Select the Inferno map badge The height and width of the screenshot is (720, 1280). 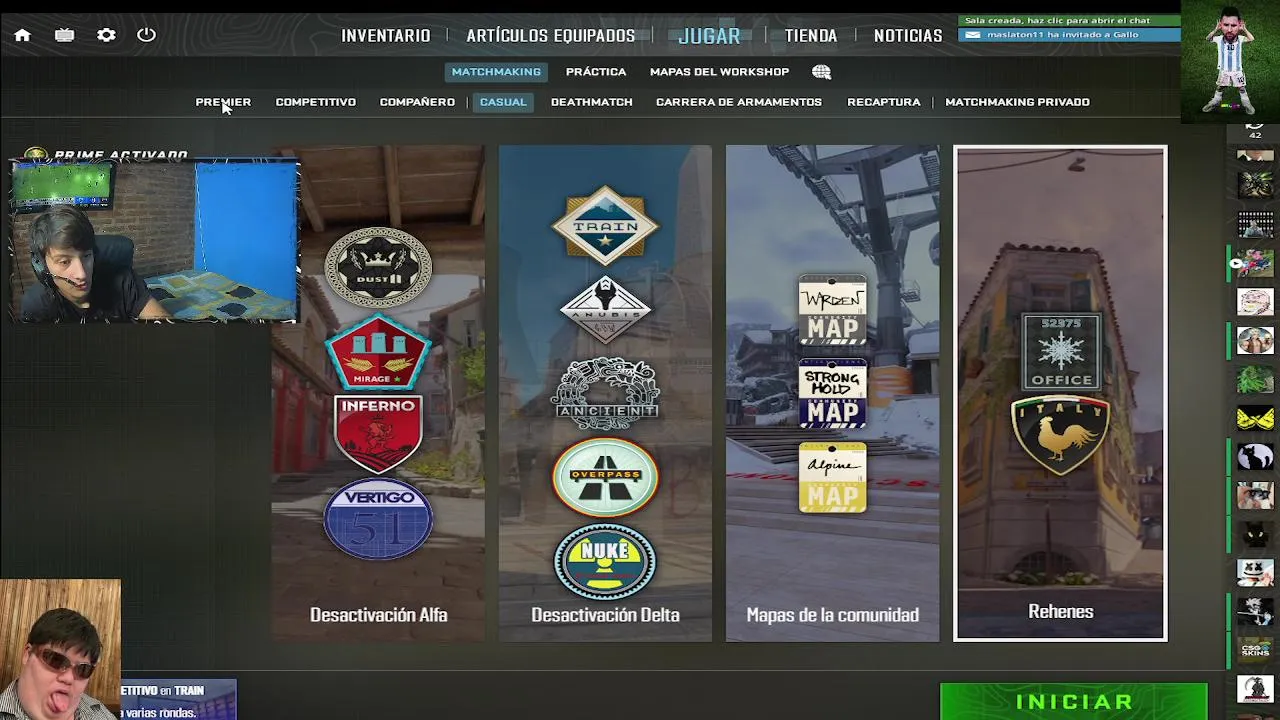point(378,433)
